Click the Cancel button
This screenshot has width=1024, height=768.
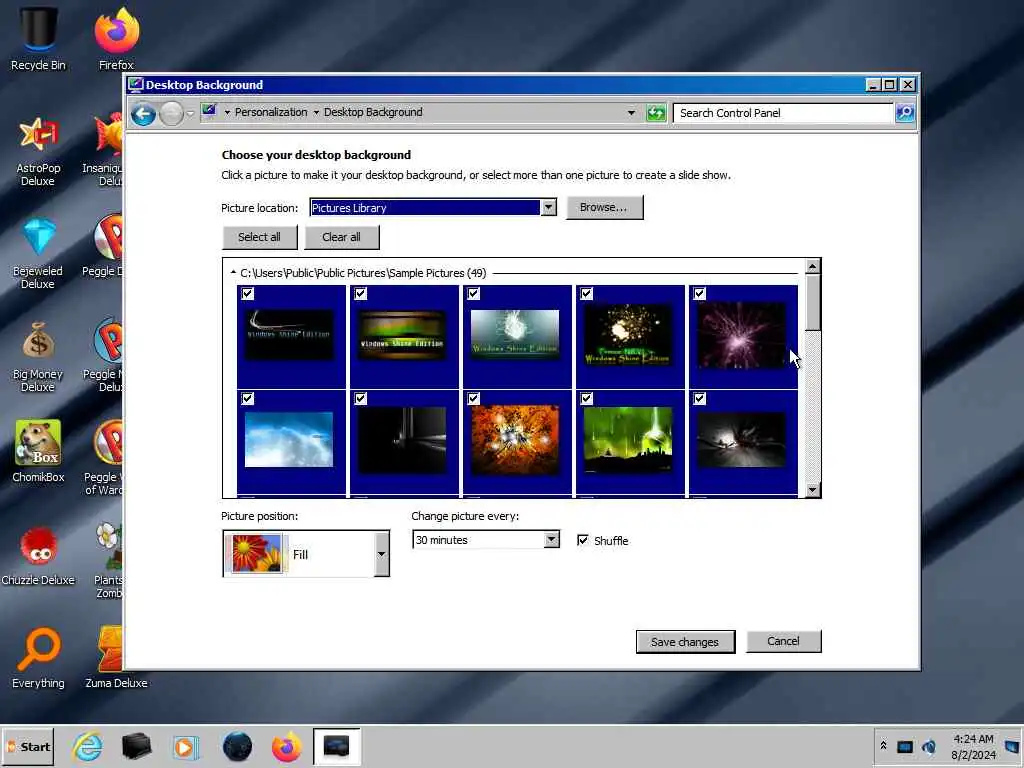click(783, 641)
